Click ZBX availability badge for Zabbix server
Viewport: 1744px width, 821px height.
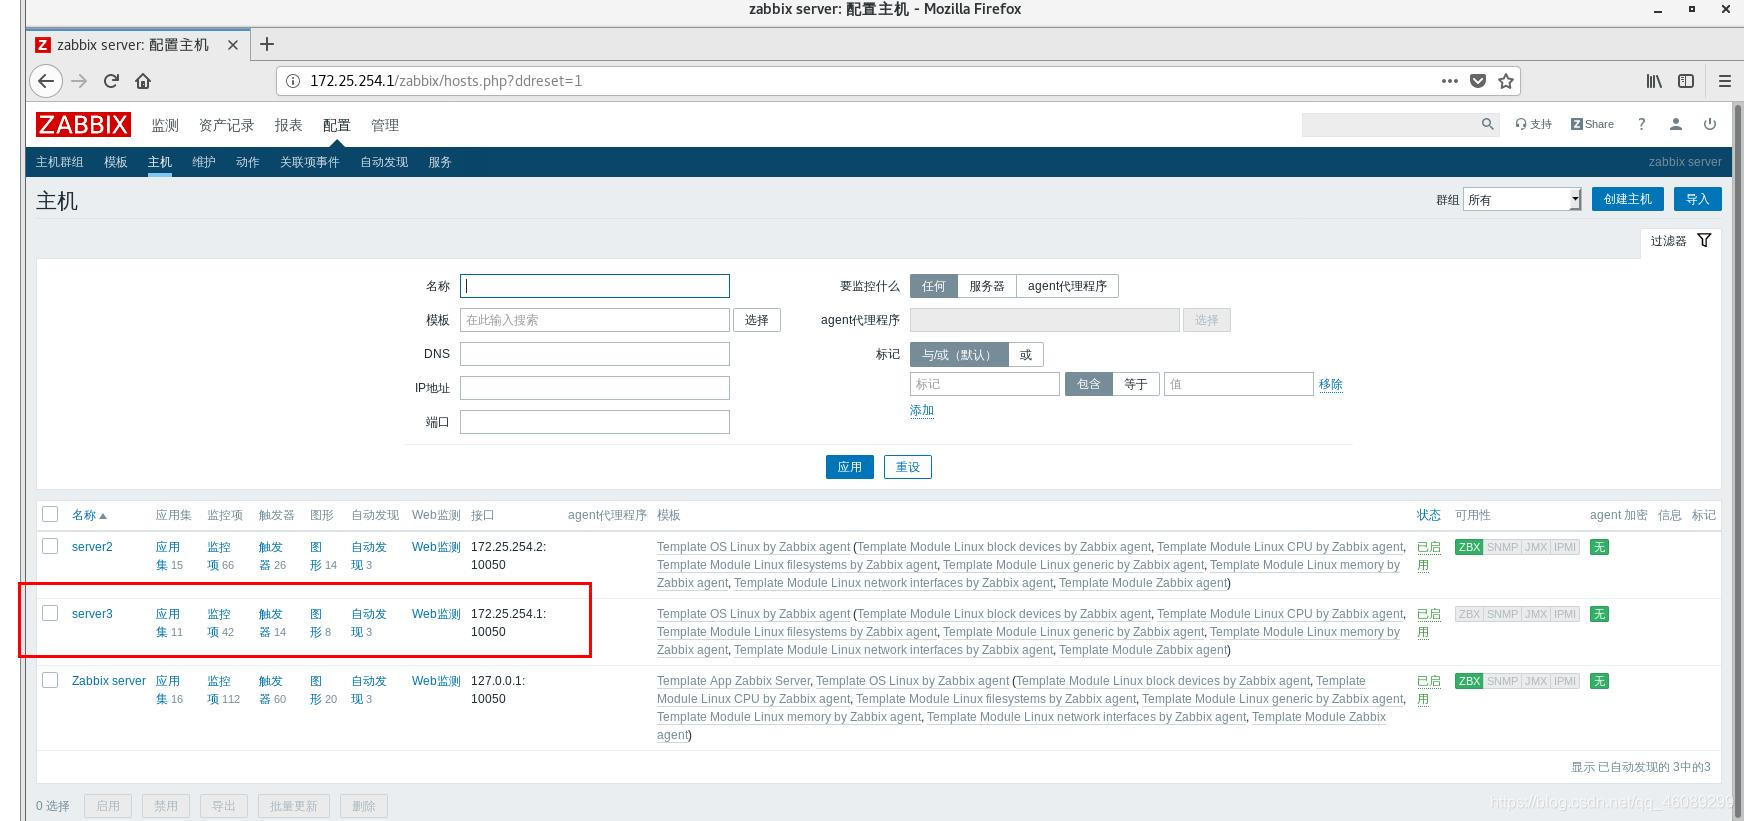[x=1468, y=681]
